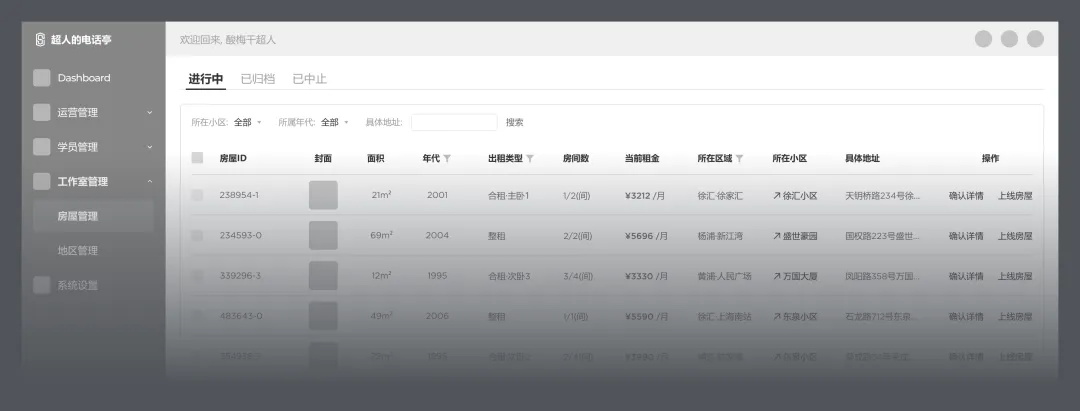
Task: Click the Dashboard sidebar icon
Action: (41, 78)
